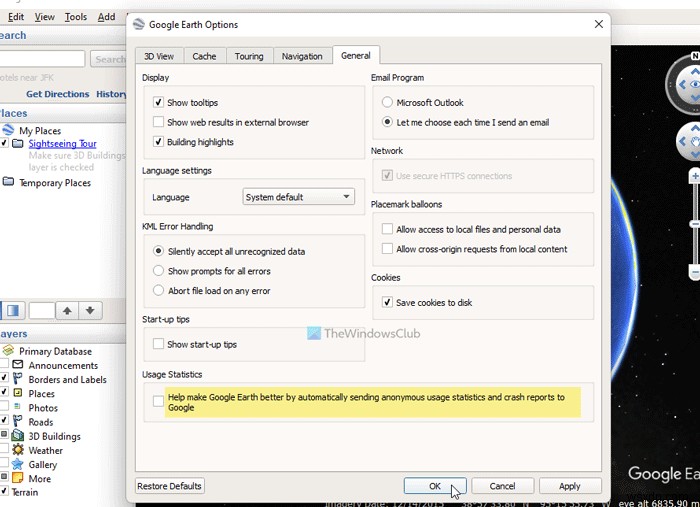The image size is (700, 507).
Task: Click the move-up arrow in Places panel
Action: (67, 311)
